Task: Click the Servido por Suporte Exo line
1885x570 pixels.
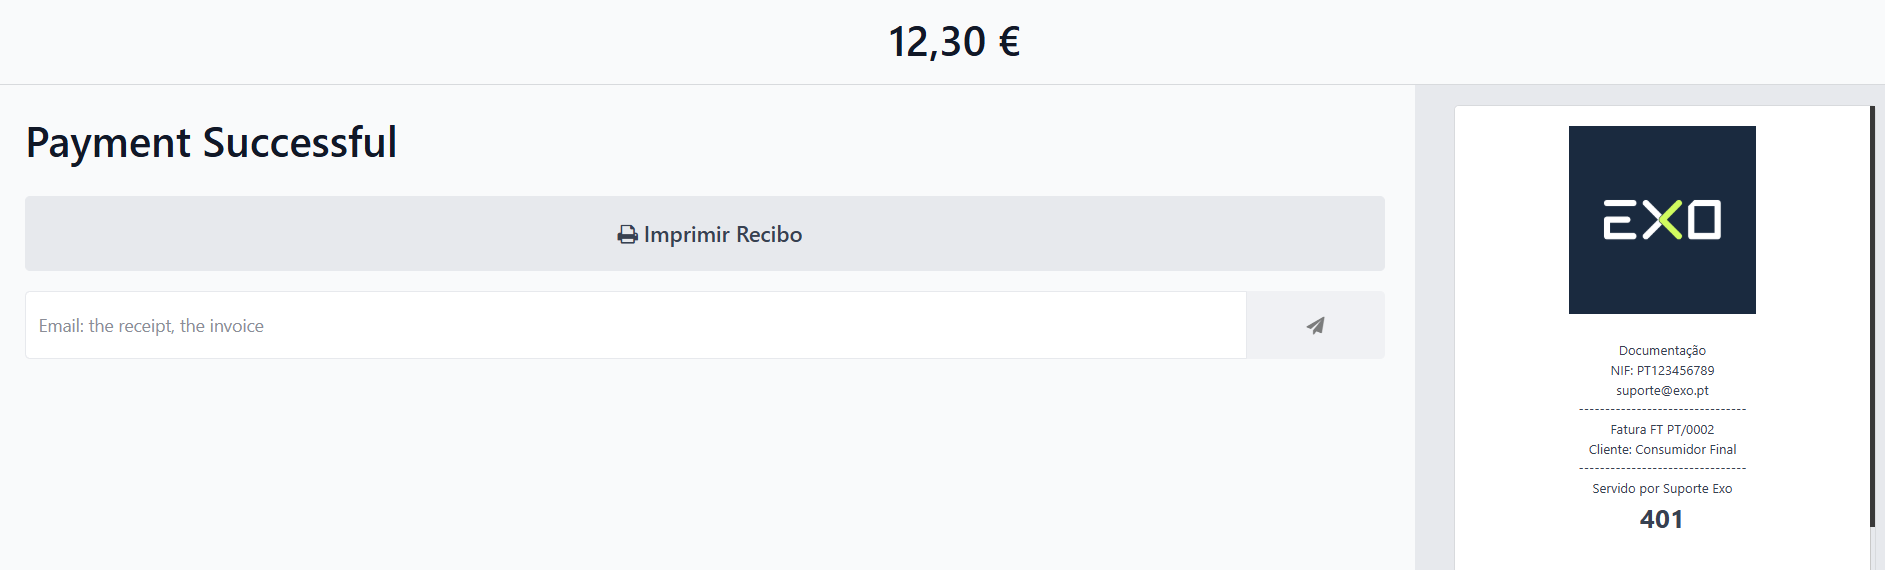Action: (1662, 489)
